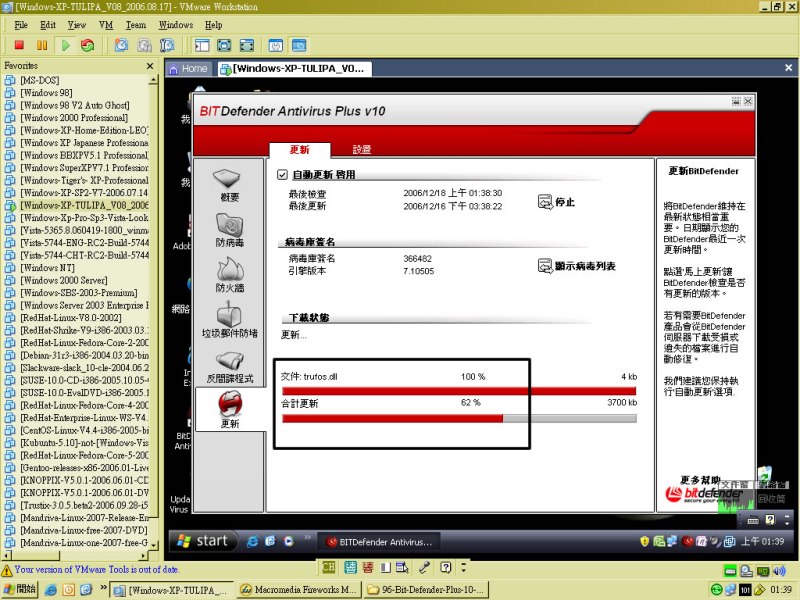Viewport: 800px width, 600px height.
Task: Click 顯示病毒列表 to show virus list
Action: point(577,266)
